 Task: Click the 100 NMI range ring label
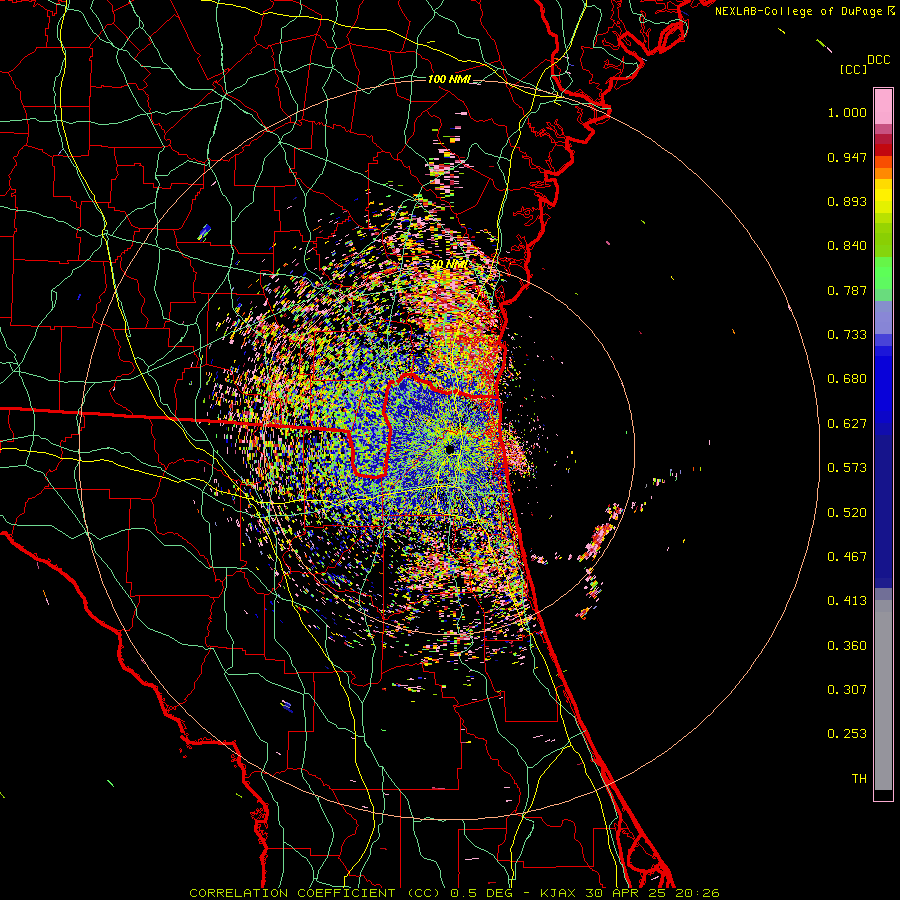click(449, 79)
